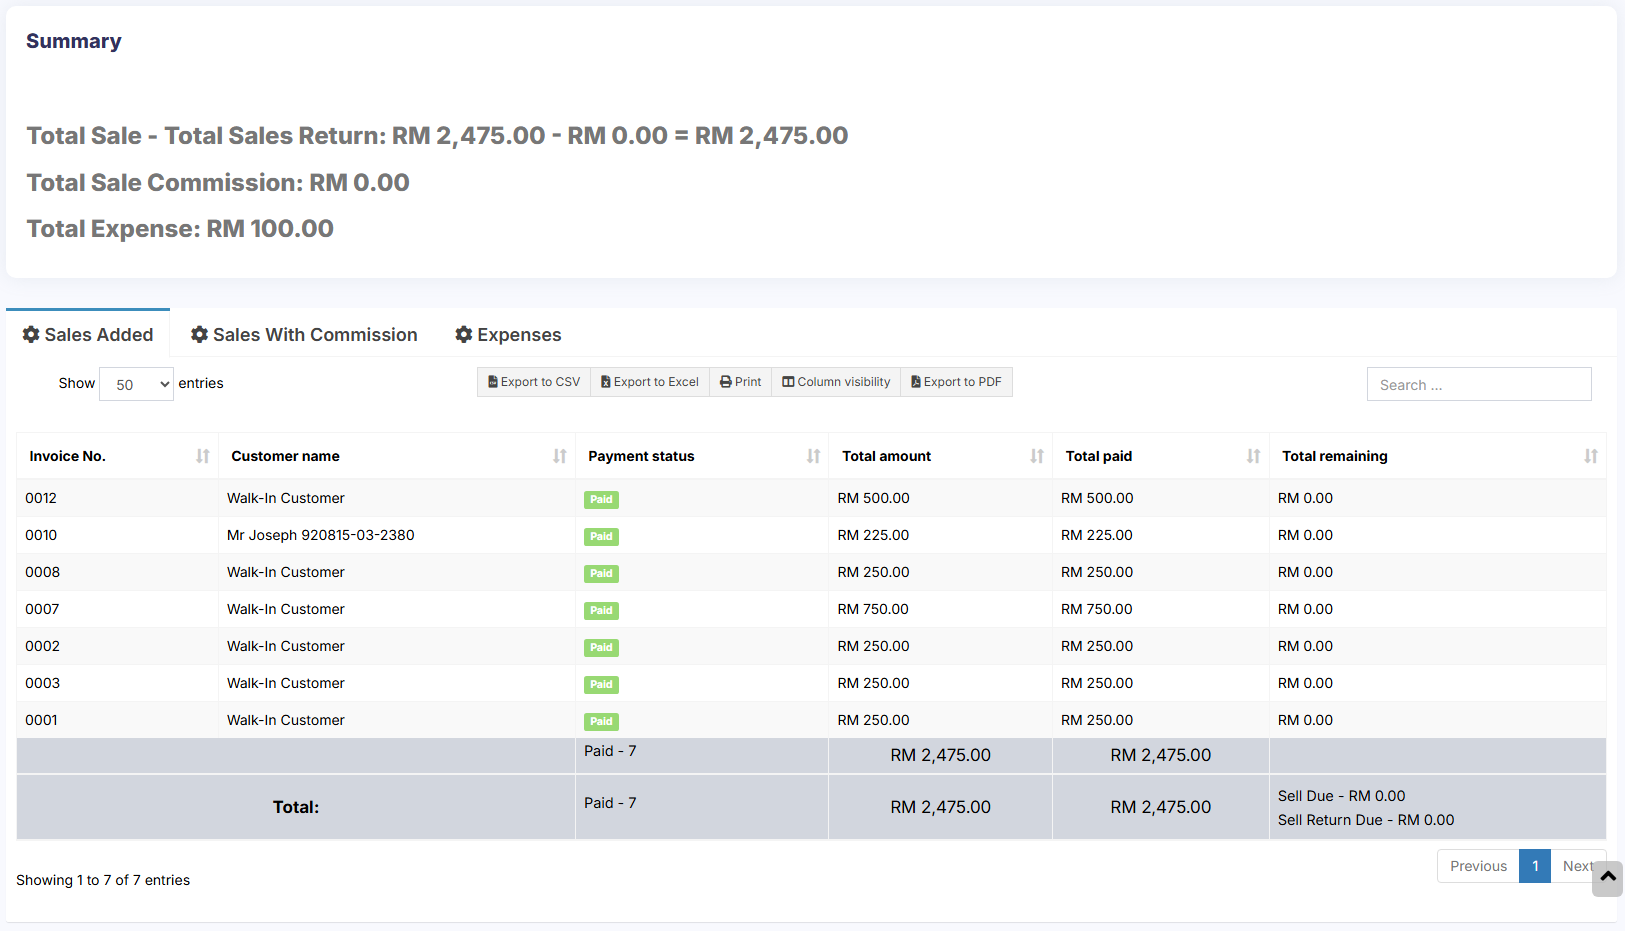Click the Search input field
Viewport: 1625px width, 931px height.
[x=1478, y=385]
